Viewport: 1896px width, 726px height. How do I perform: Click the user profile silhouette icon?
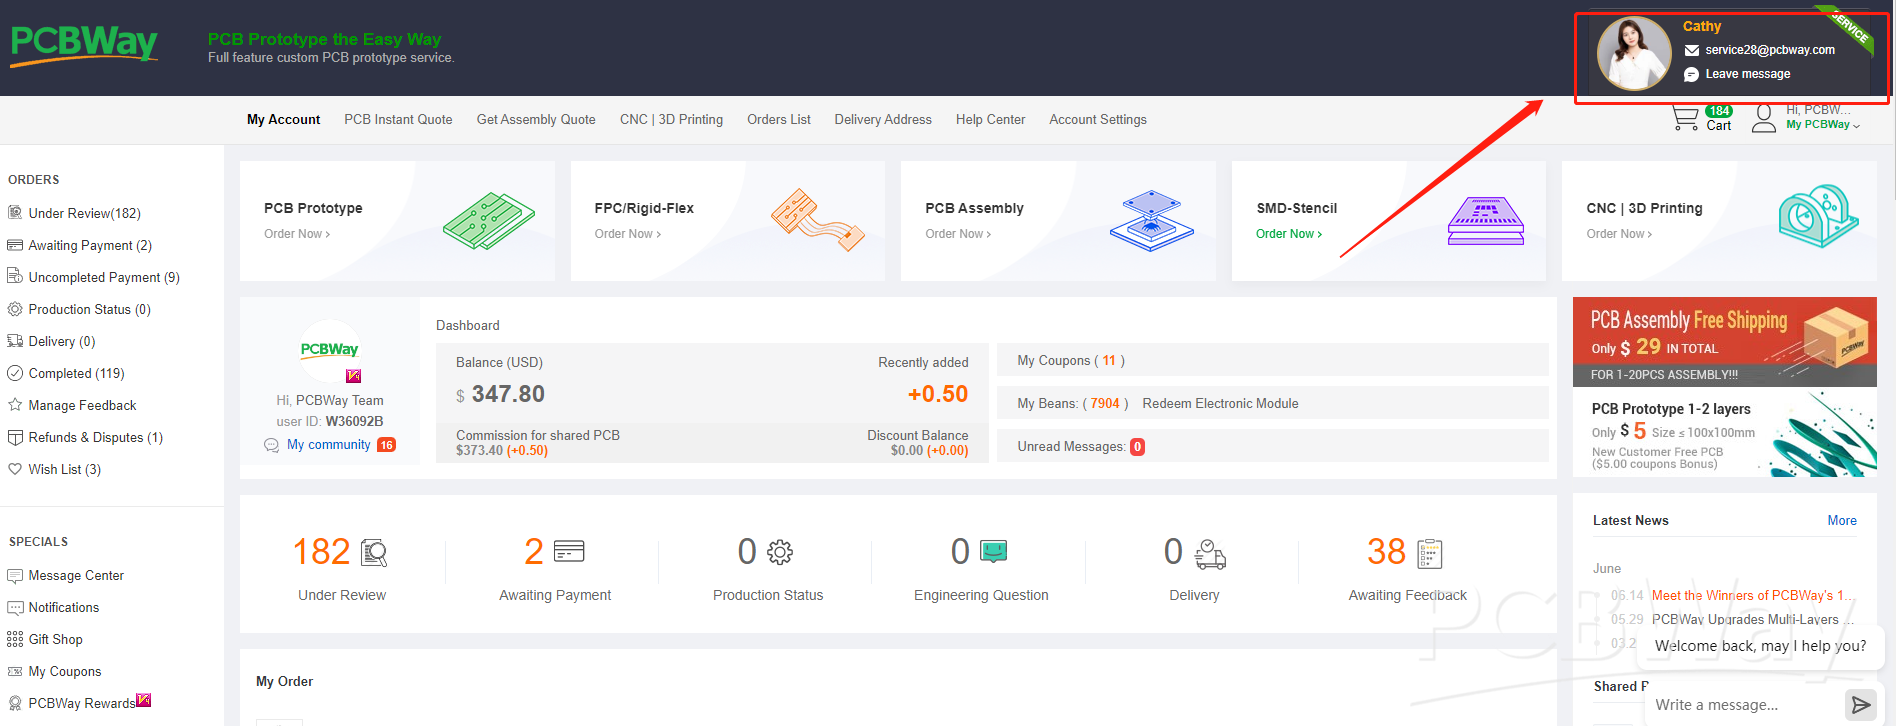click(x=1764, y=119)
